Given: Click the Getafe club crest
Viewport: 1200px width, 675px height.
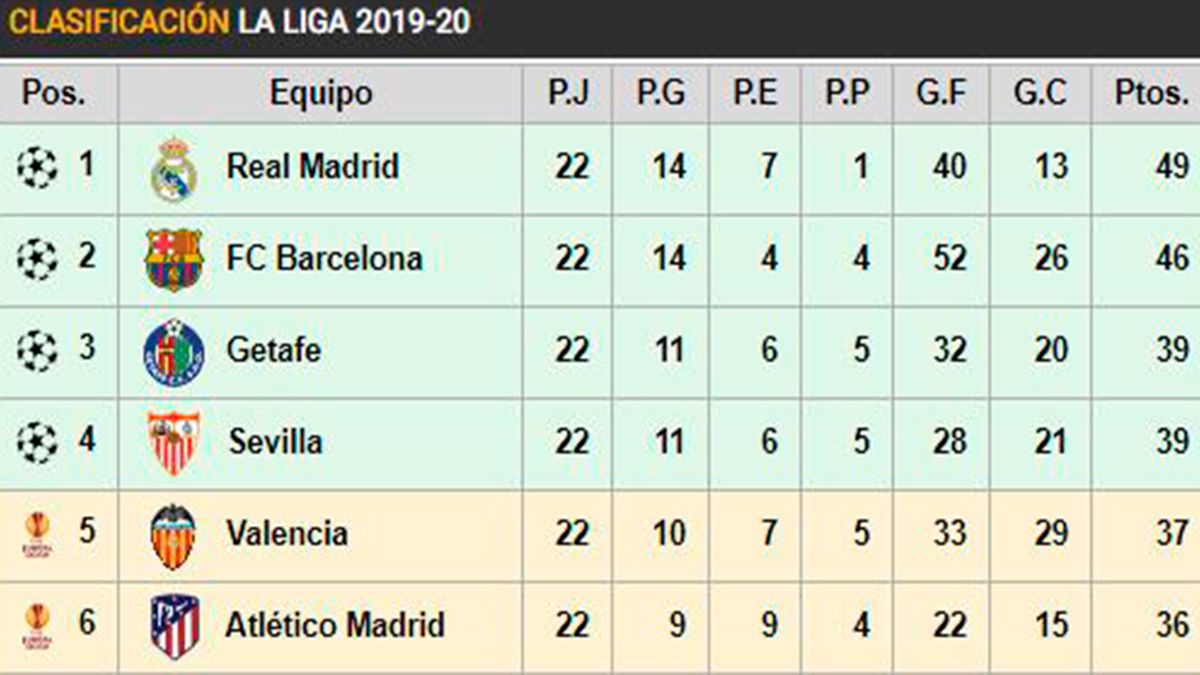Looking at the screenshot, I should 174,352.
